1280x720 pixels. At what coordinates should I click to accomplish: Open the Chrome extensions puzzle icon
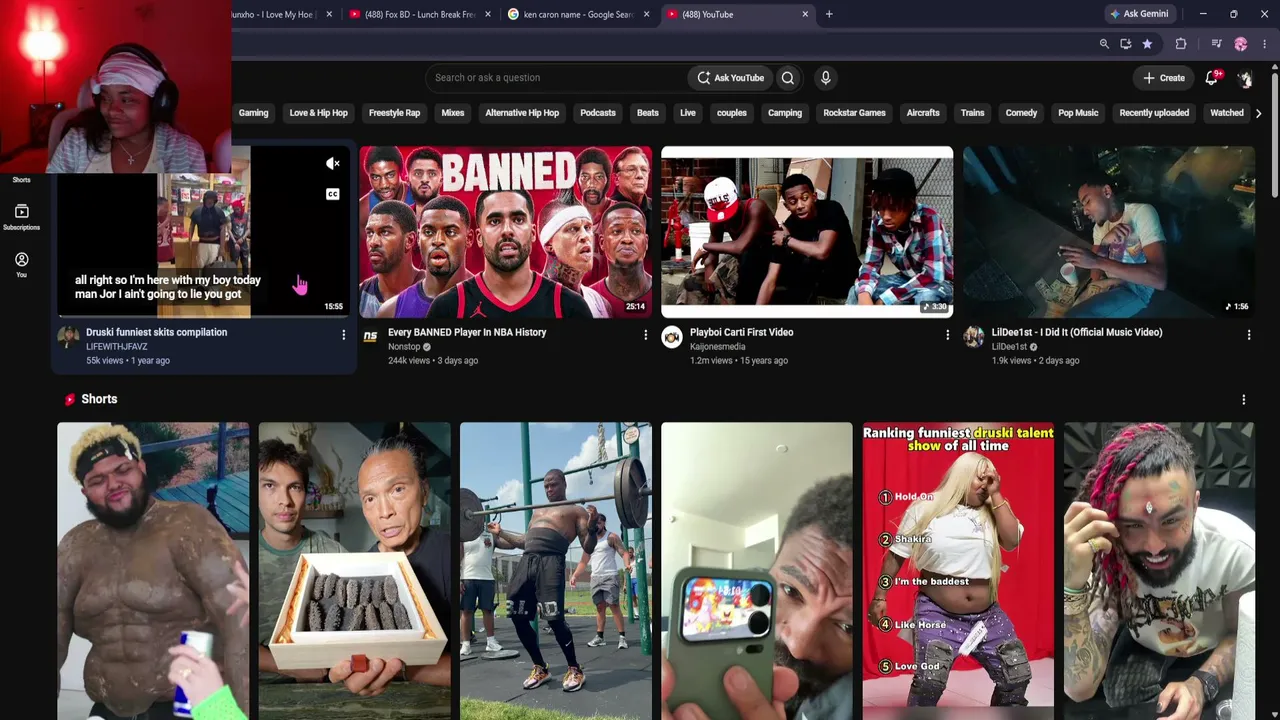(x=1181, y=44)
